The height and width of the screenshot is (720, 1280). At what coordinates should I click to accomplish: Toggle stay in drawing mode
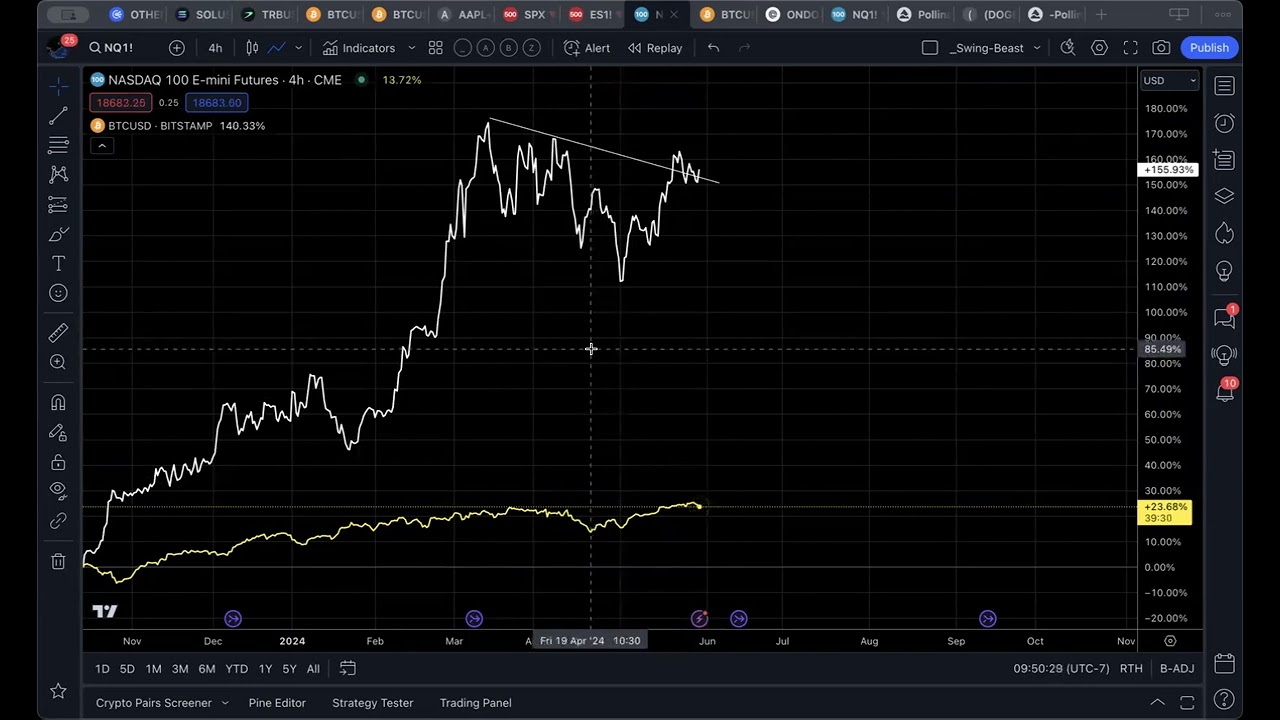[58, 432]
